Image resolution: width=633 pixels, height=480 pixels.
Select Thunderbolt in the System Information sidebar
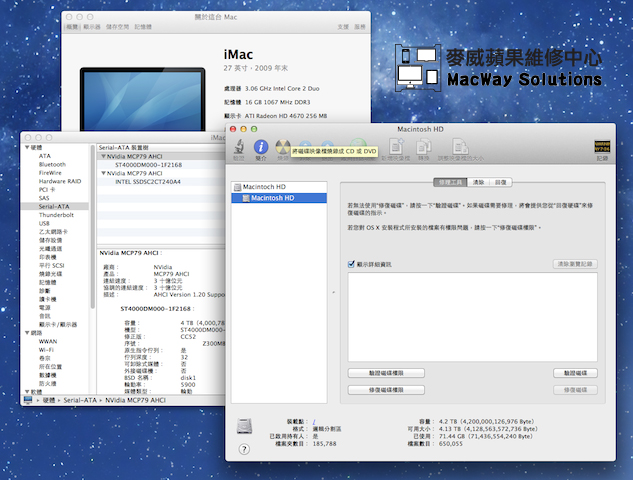coord(56,215)
